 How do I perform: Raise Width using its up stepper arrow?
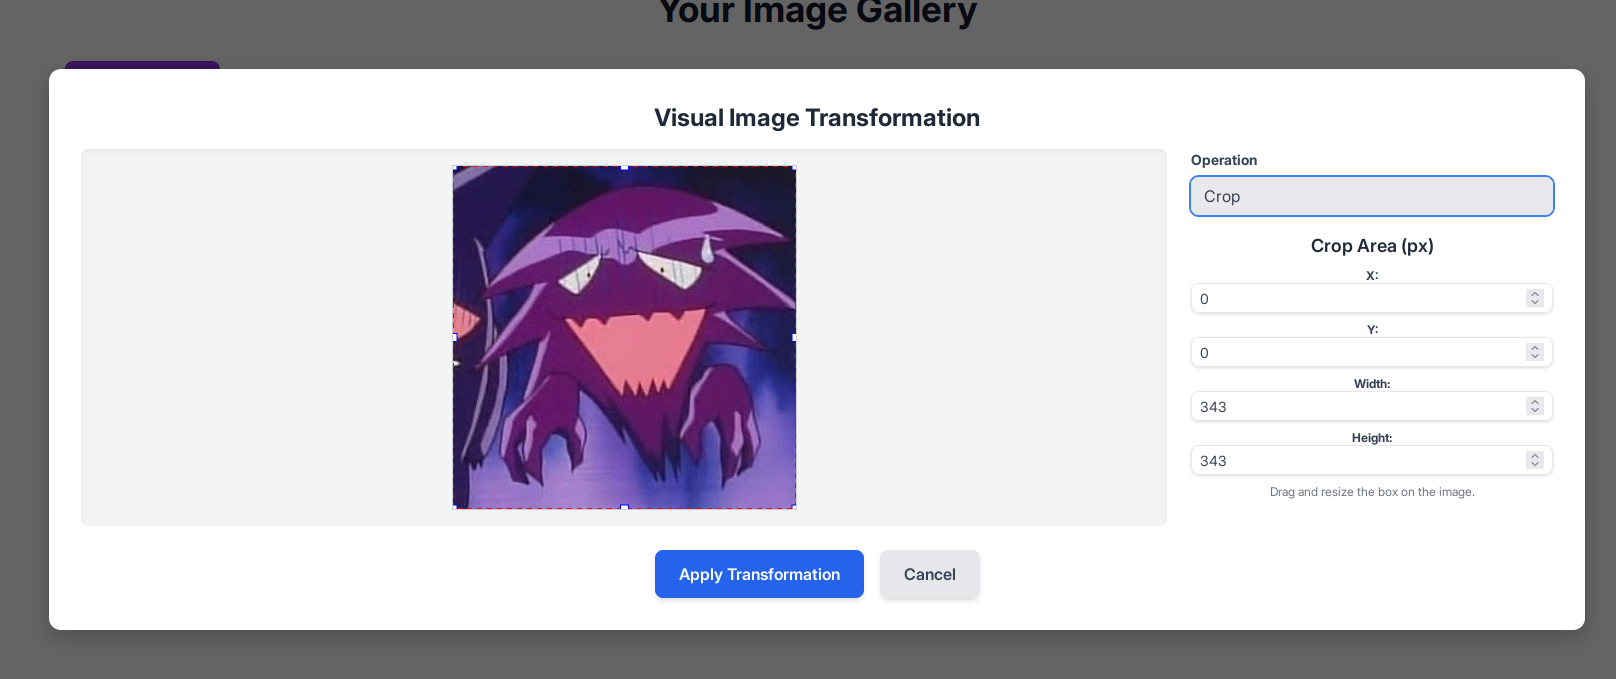pyautogui.click(x=1535, y=402)
